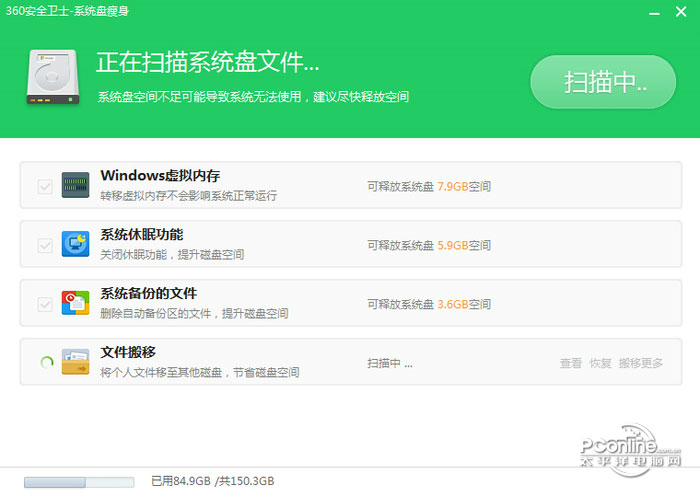The height and width of the screenshot is (497, 700).
Task: Toggle the Windows虚拟内存 checkbox
Action: (x=45, y=186)
